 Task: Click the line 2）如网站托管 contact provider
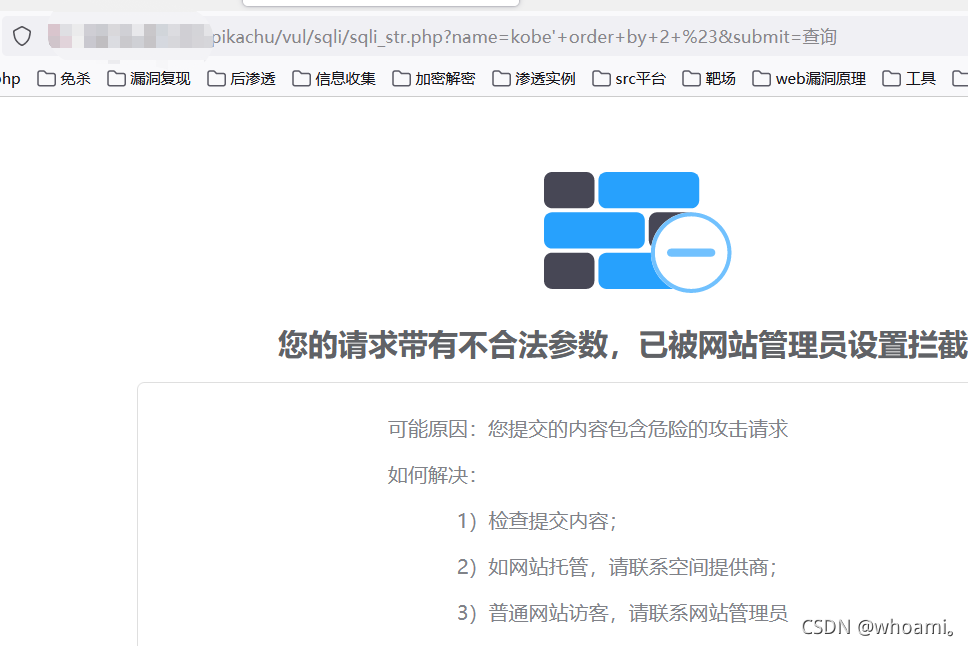point(617,567)
